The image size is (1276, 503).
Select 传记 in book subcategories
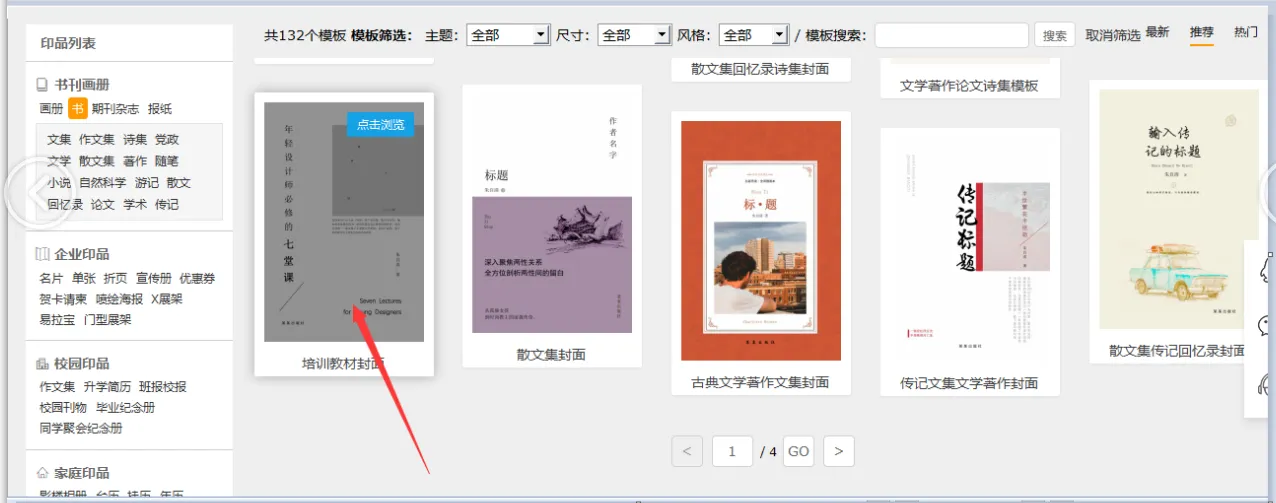(x=167, y=204)
